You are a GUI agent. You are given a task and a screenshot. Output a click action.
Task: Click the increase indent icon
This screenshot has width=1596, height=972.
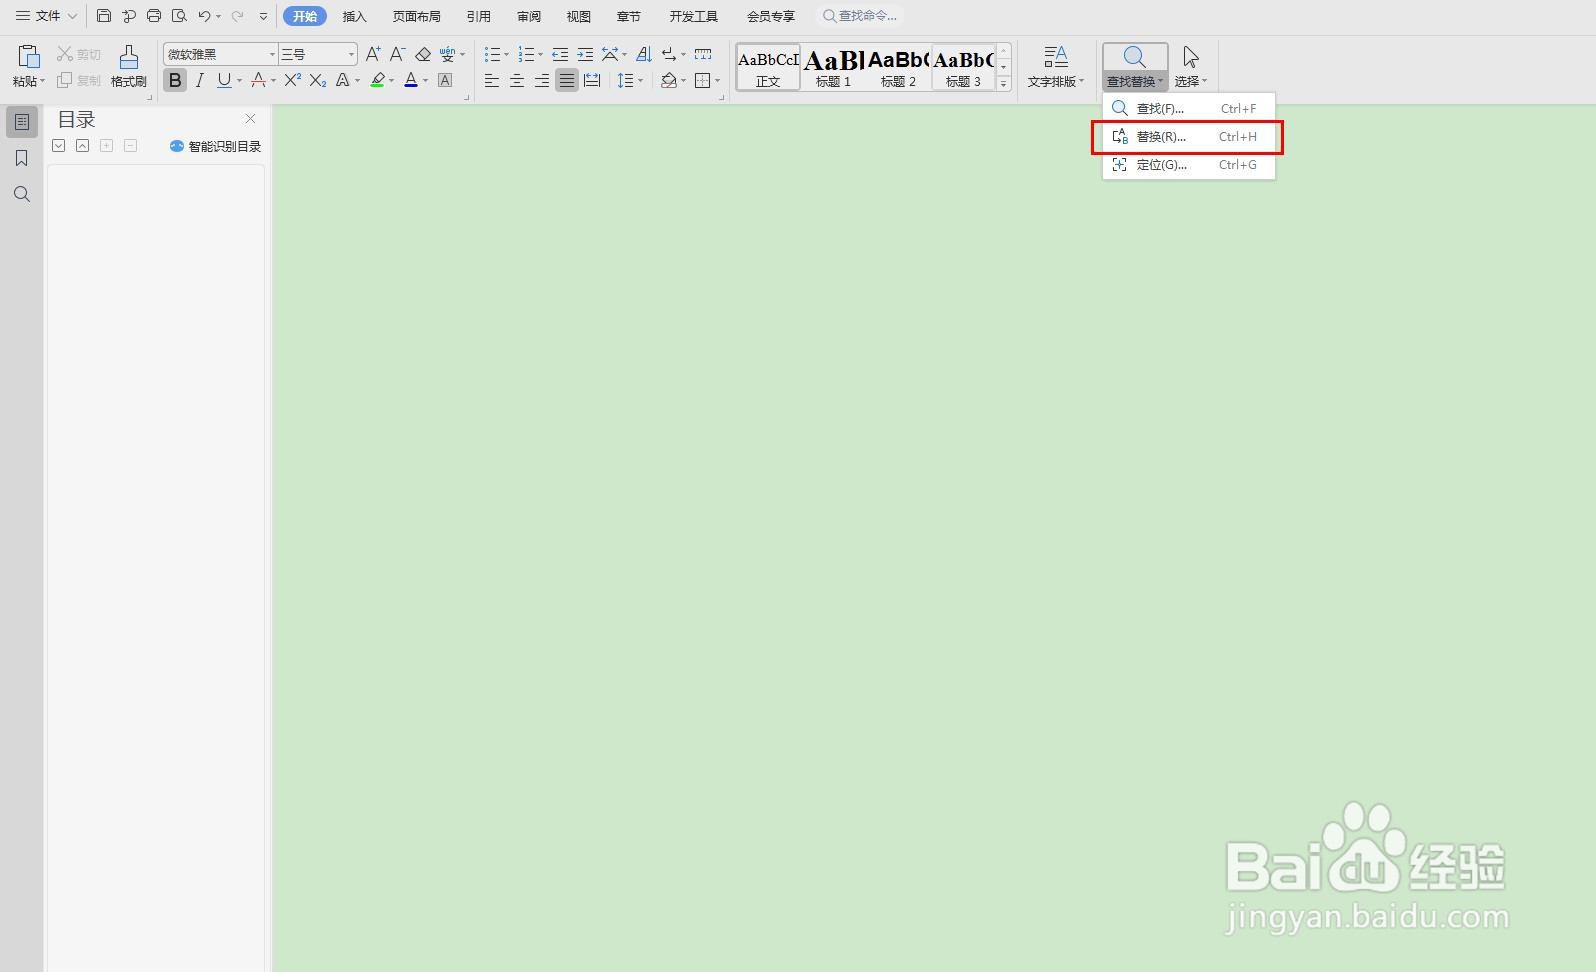tap(585, 54)
